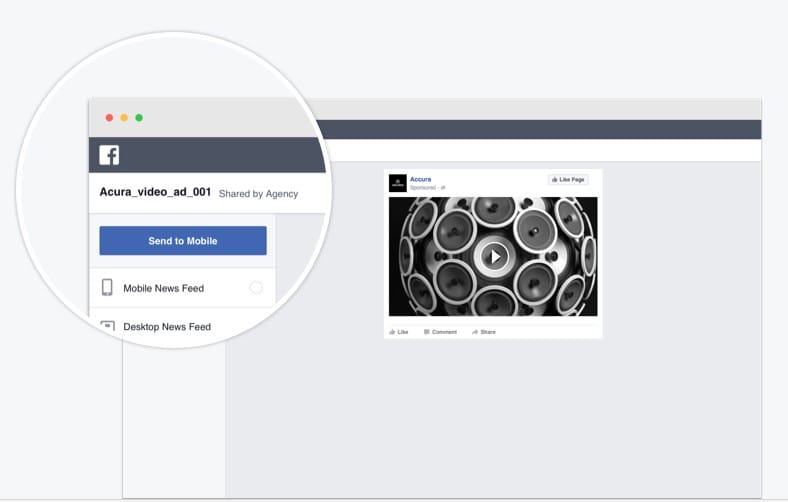This screenshot has height=502, width=788.
Task: Click the Sponsored label under Accura
Action: (x=423, y=187)
